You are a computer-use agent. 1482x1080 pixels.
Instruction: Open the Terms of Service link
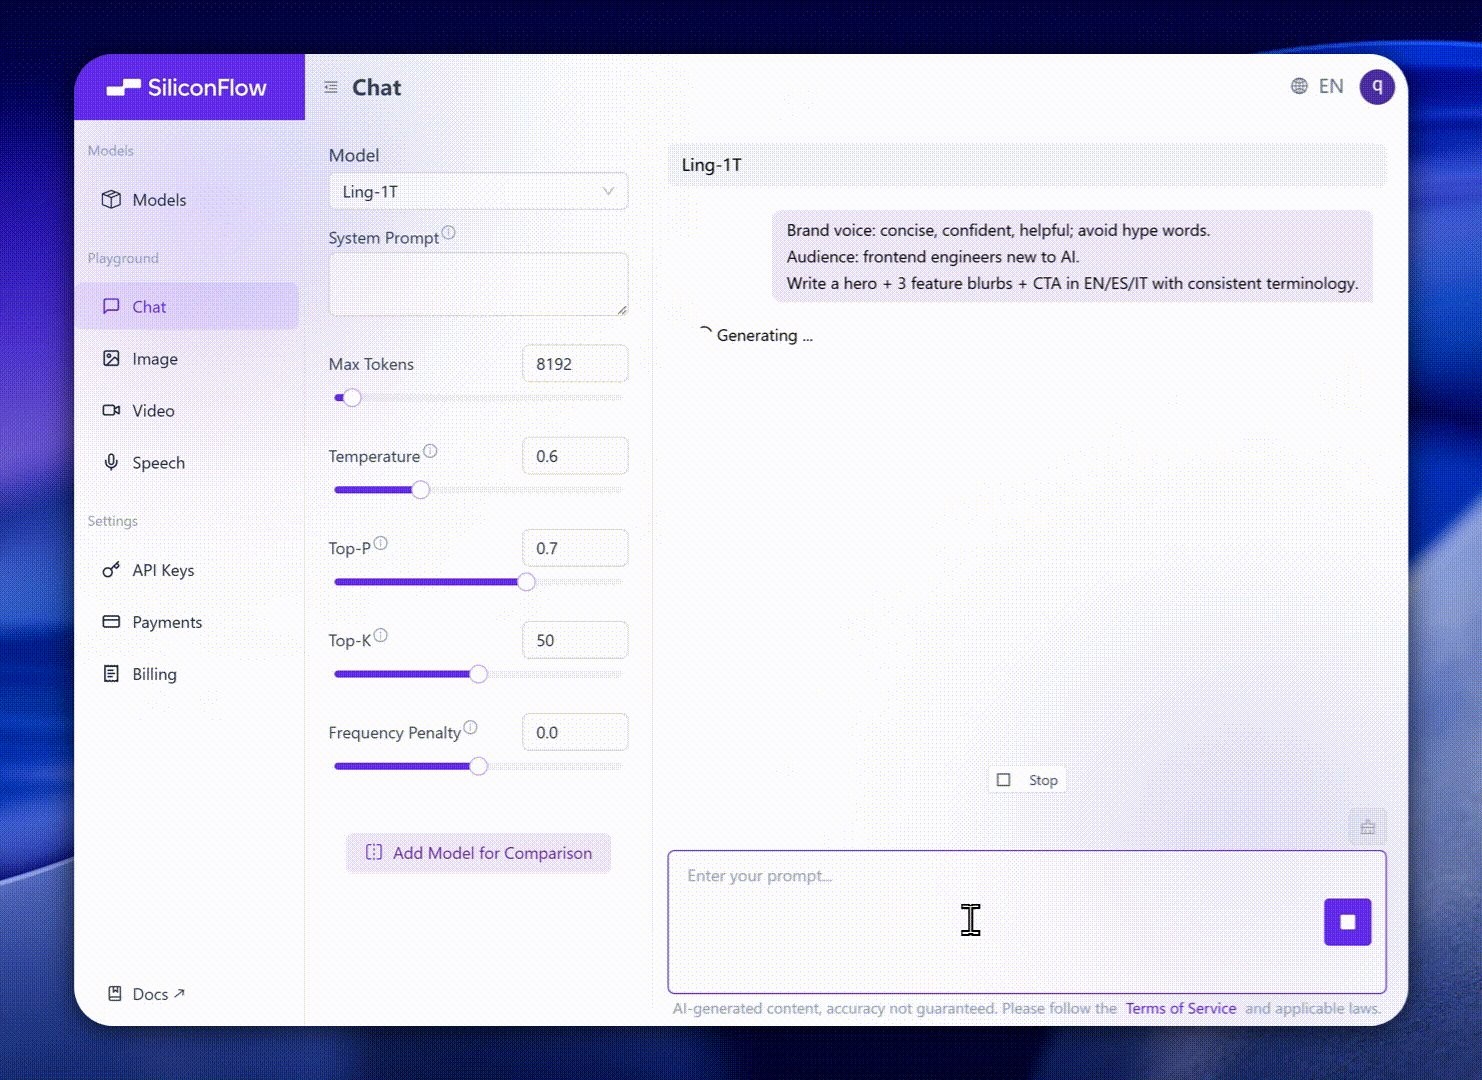[1181, 1008]
